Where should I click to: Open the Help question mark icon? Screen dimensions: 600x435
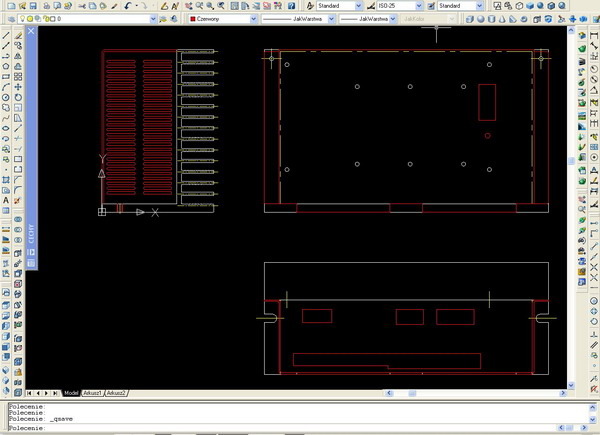292,6
